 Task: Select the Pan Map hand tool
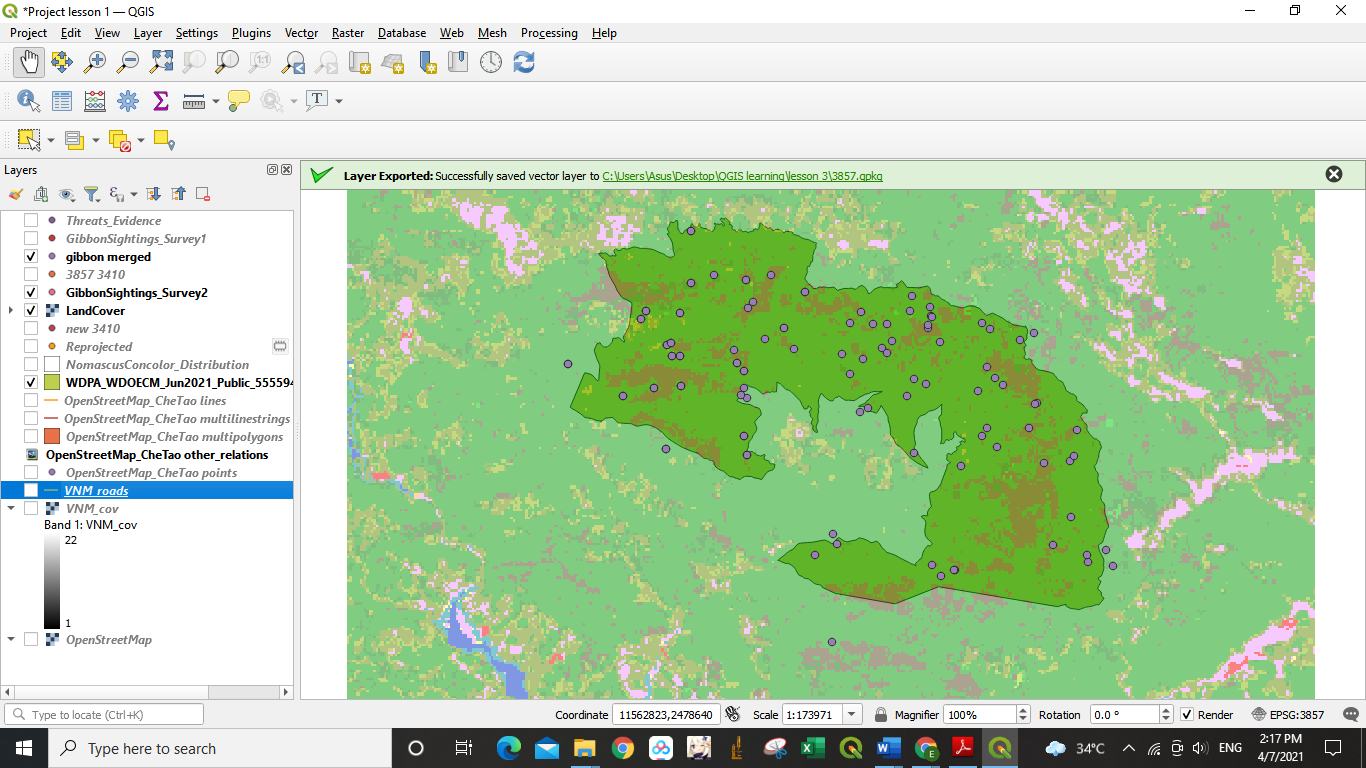coord(29,62)
